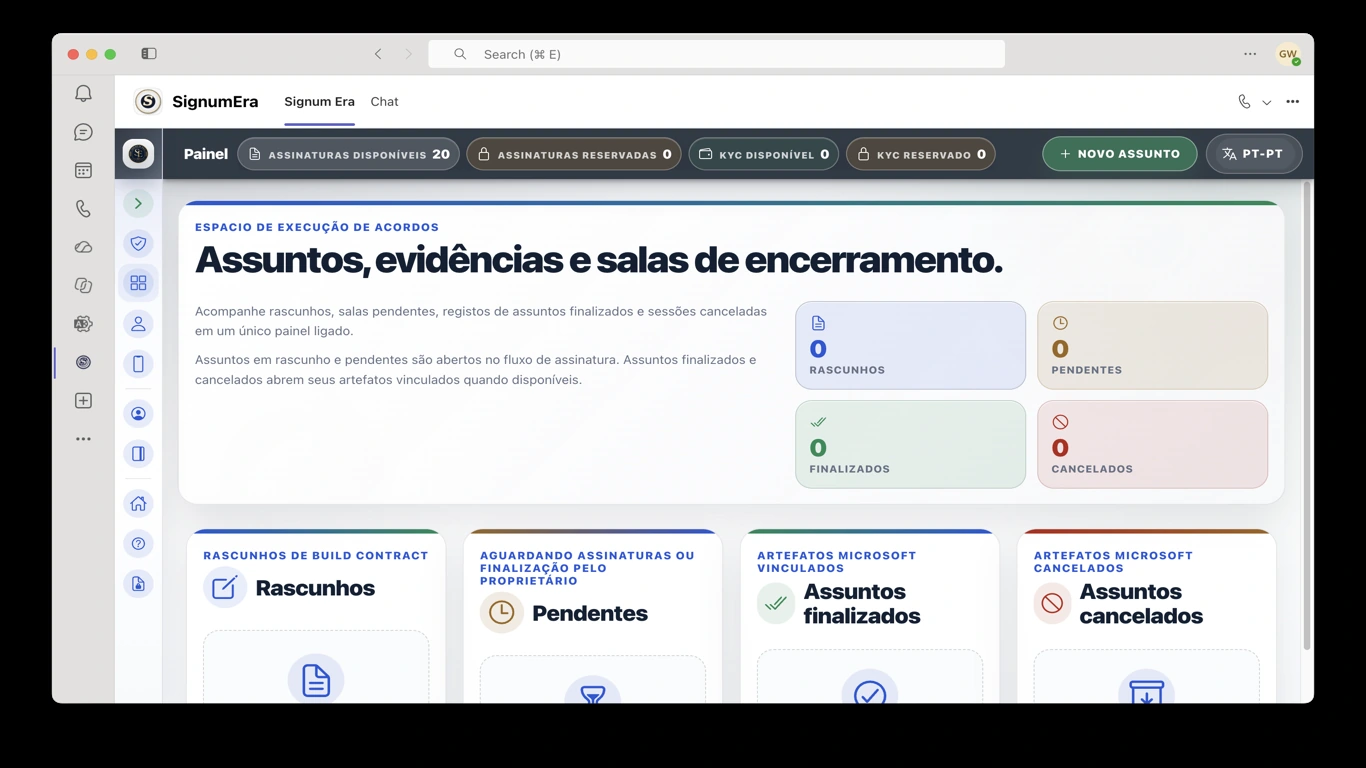The width and height of the screenshot is (1366, 768).
Task: Open the mobile phone icon in SignumEra sidebar
Action: coord(138,364)
